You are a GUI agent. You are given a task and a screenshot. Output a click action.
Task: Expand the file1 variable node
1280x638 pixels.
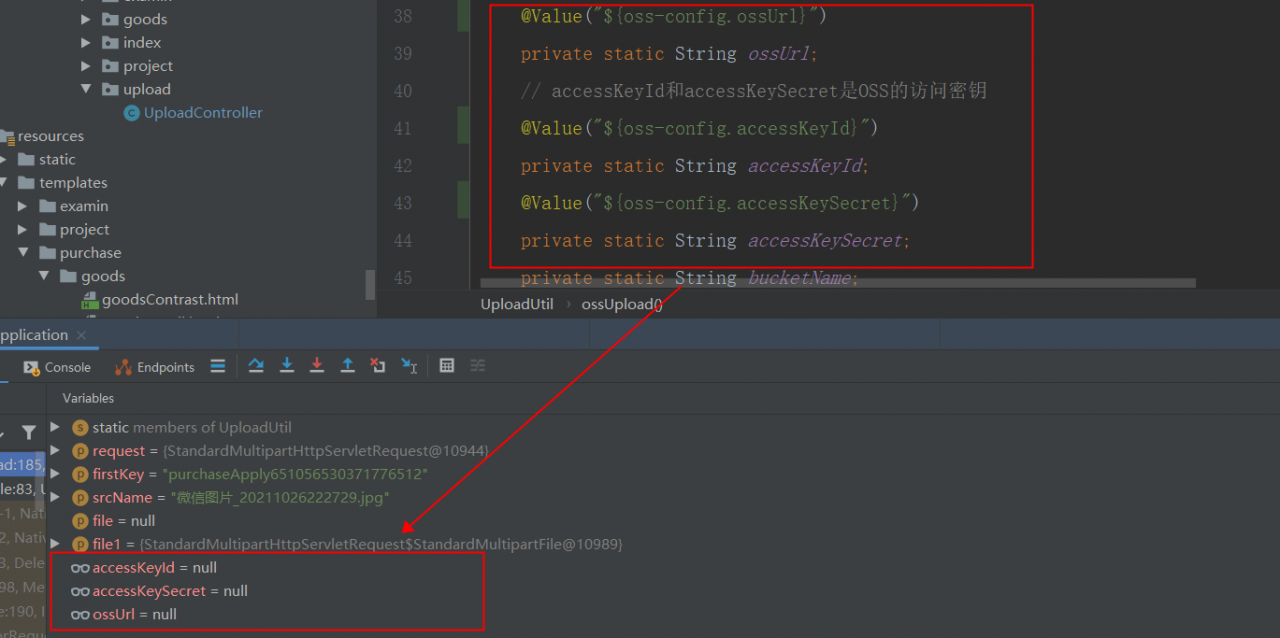click(x=56, y=544)
